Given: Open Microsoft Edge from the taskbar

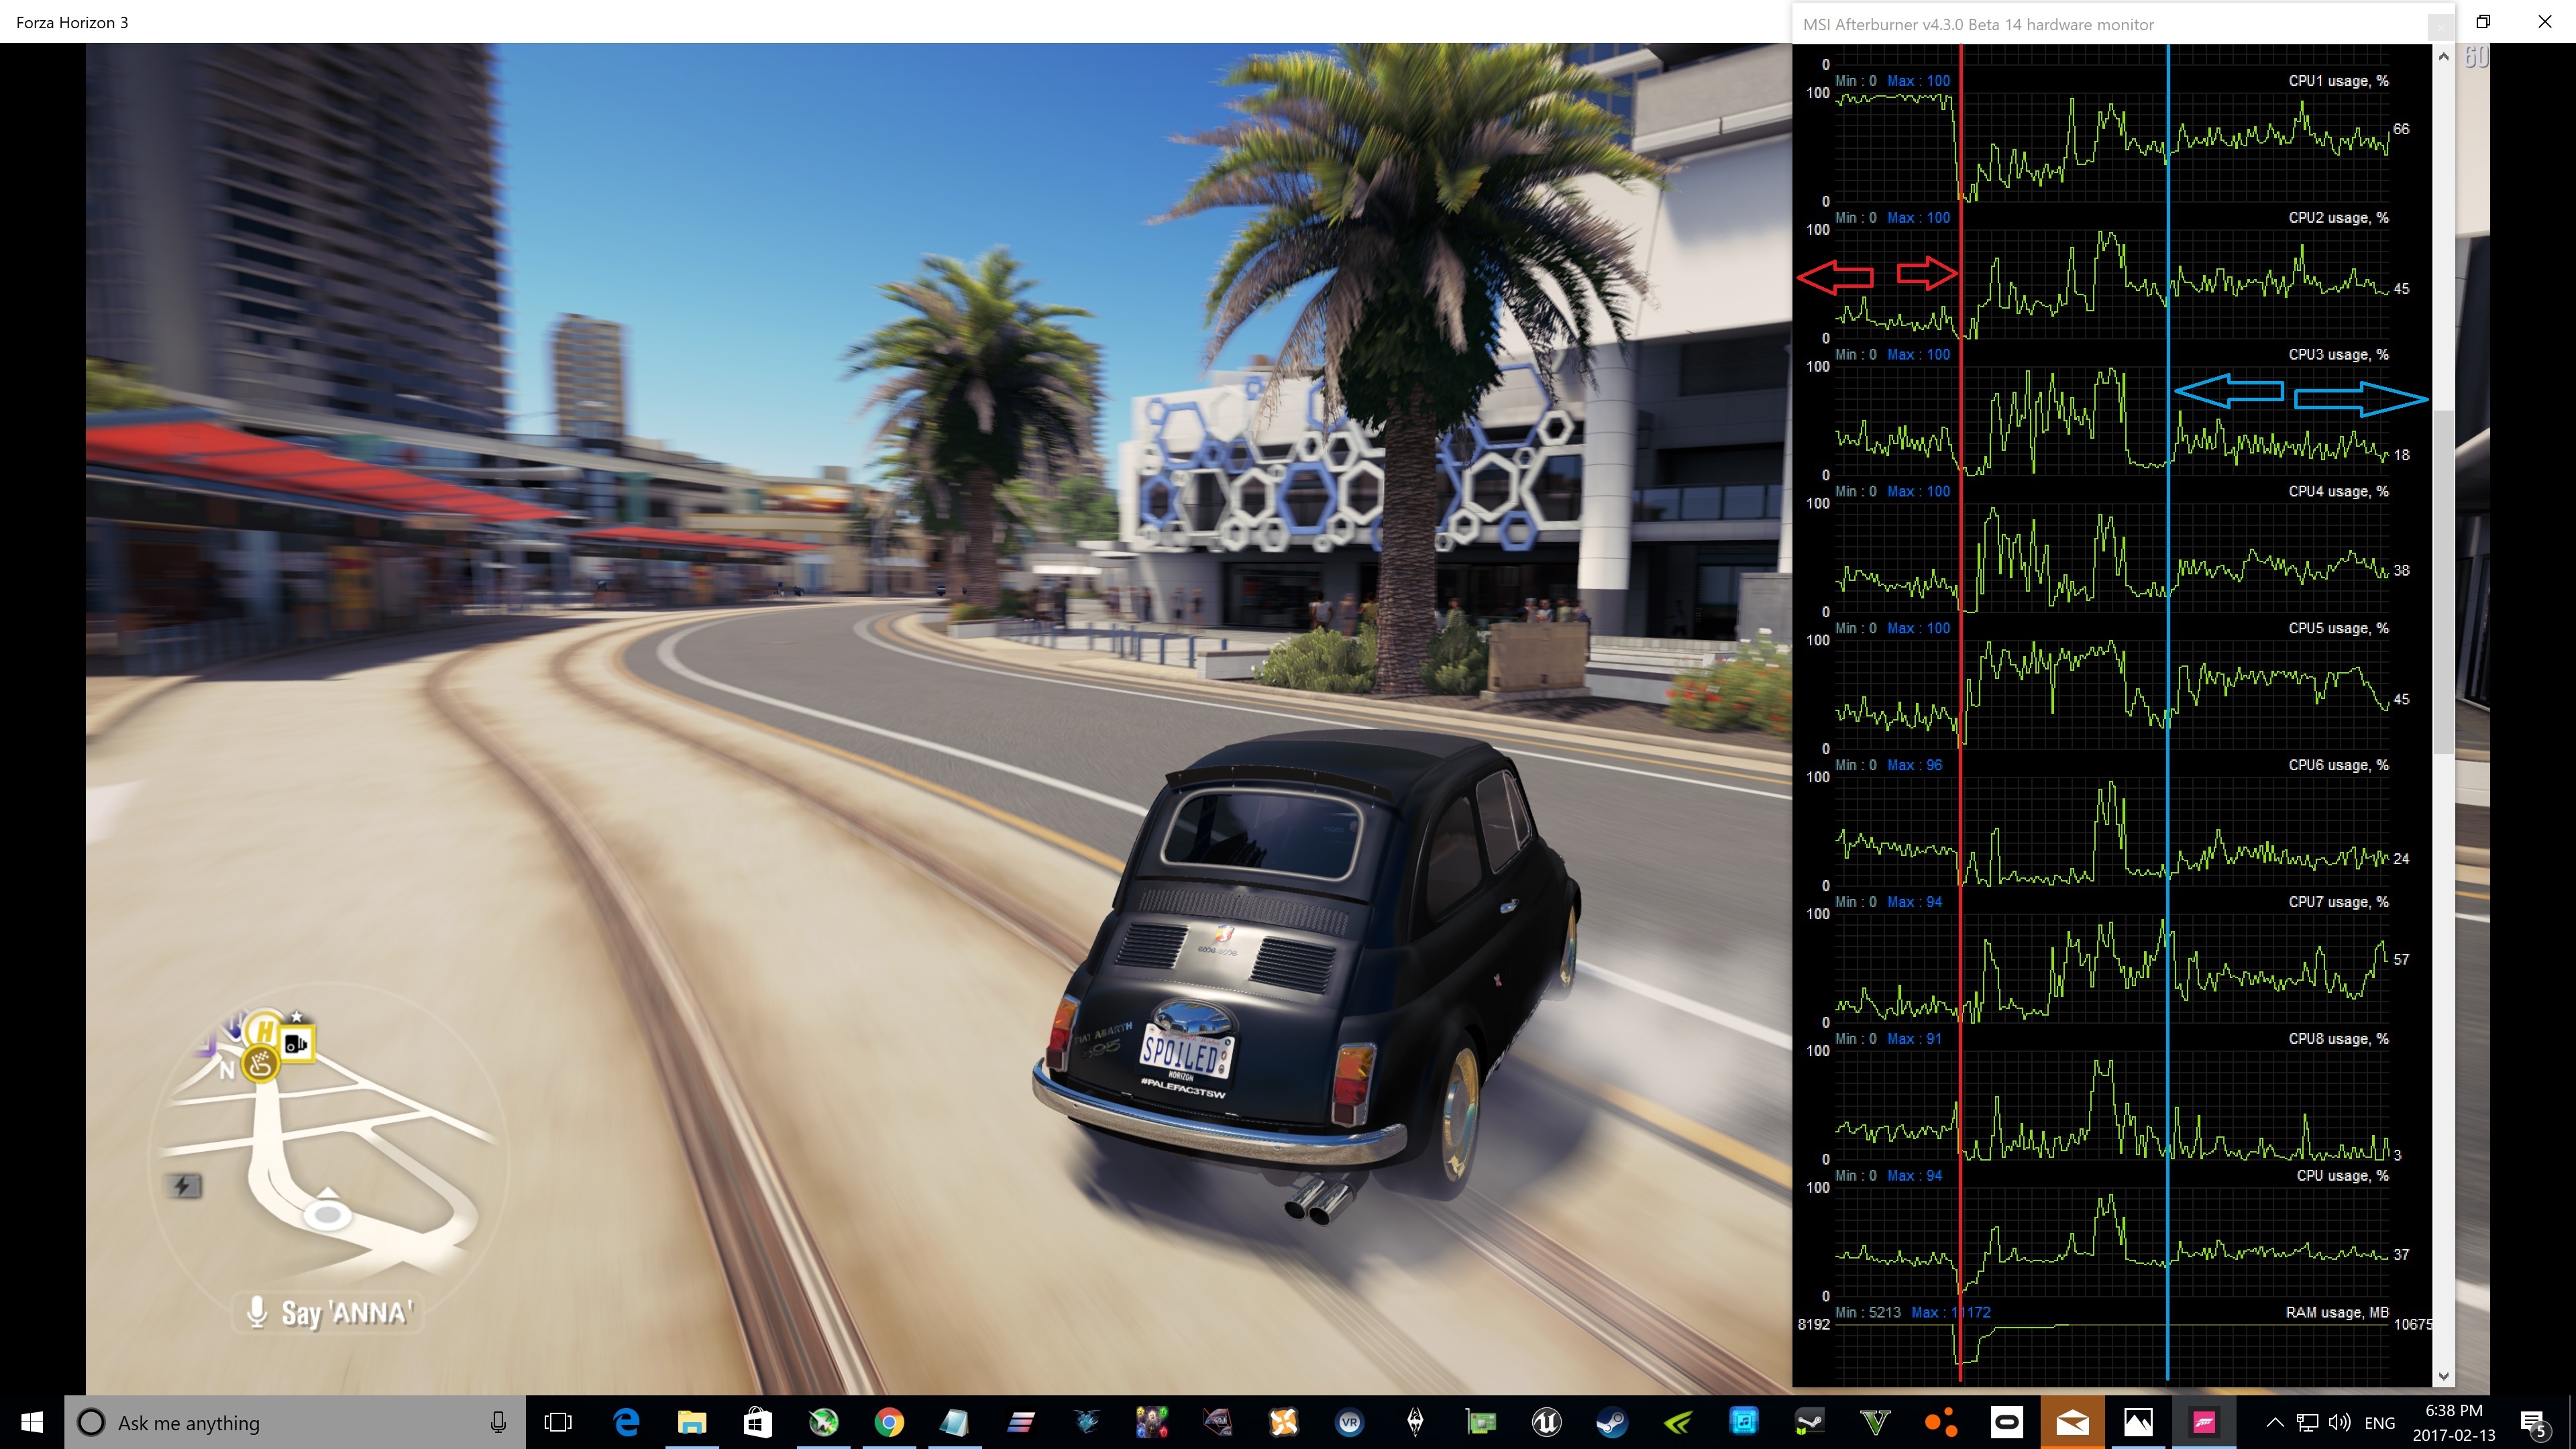Looking at the screenshot, I should click(x=626, y=1422).
